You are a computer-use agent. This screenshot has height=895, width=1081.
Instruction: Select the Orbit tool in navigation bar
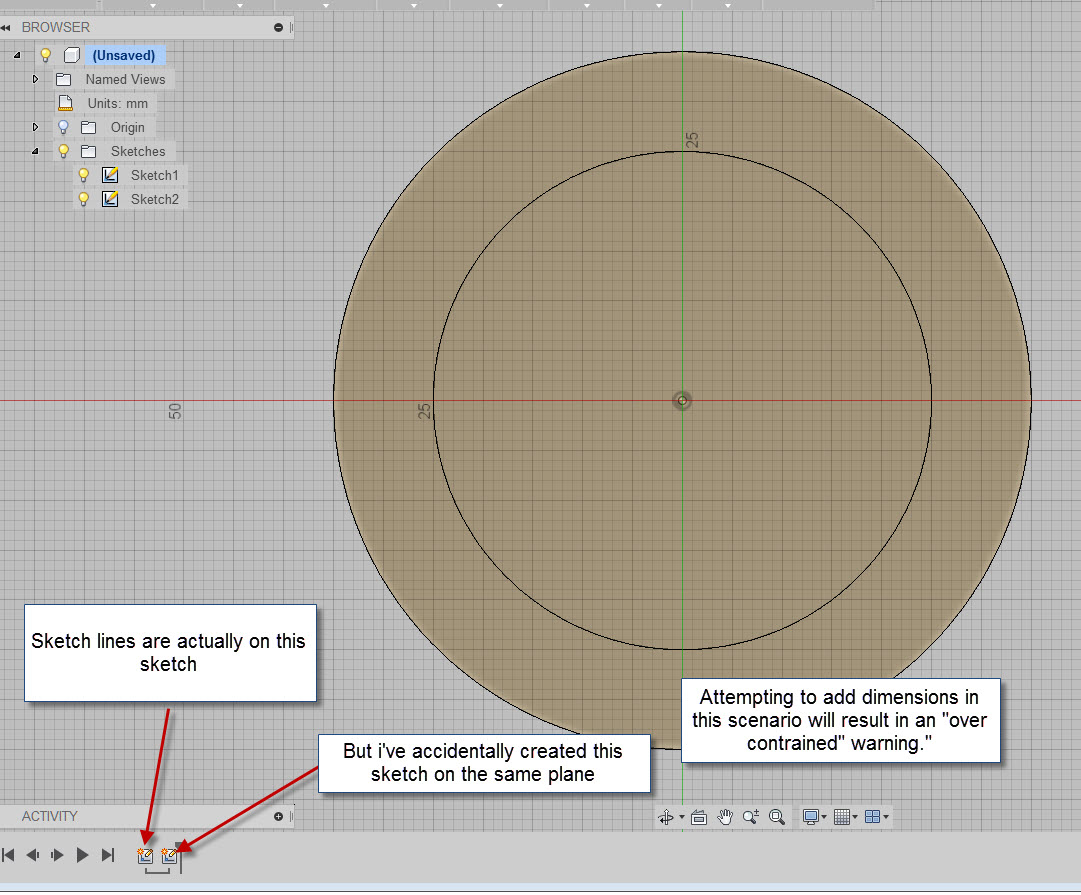click(665, 817)
